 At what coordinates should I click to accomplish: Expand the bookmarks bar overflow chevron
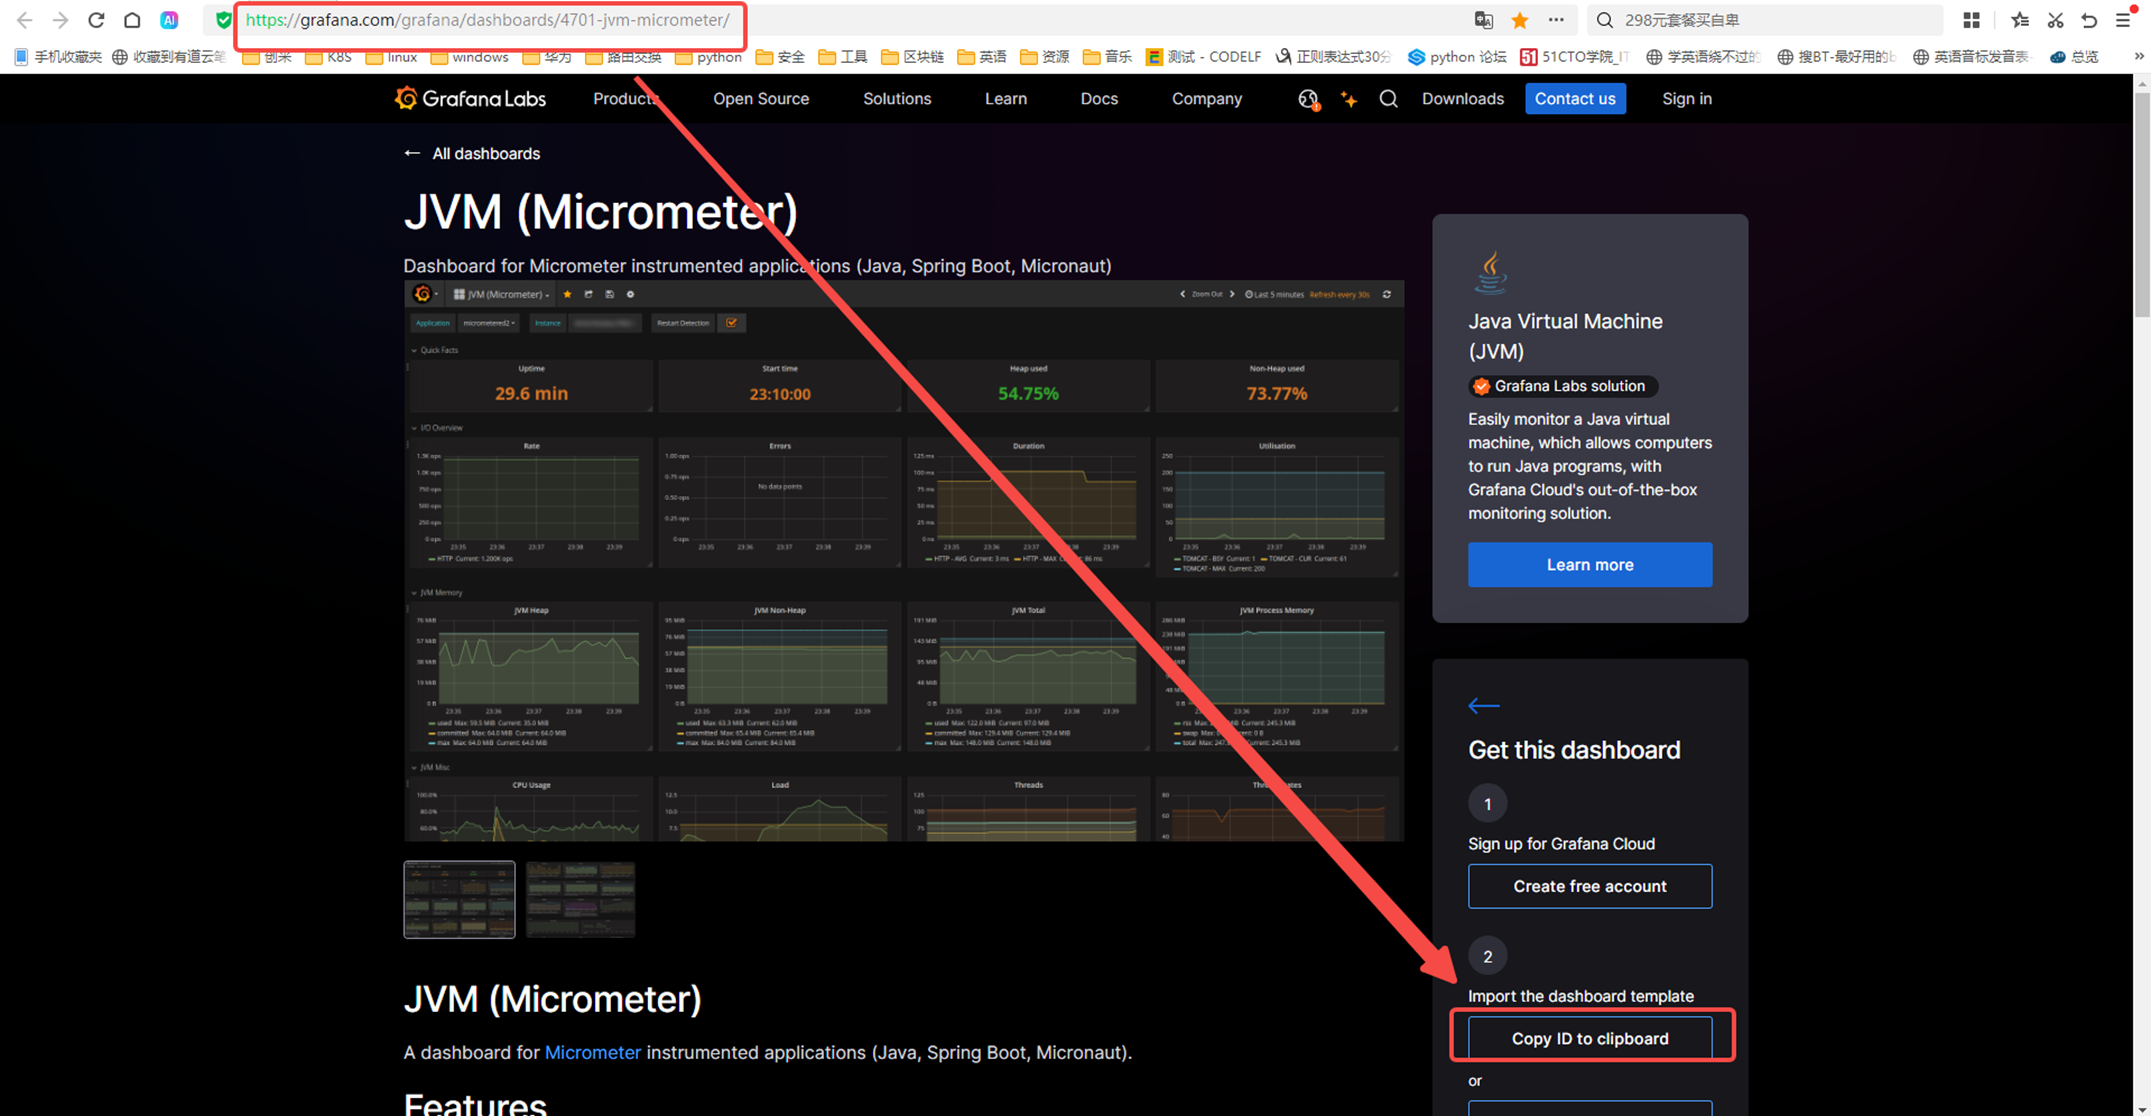click(2138, 57)
